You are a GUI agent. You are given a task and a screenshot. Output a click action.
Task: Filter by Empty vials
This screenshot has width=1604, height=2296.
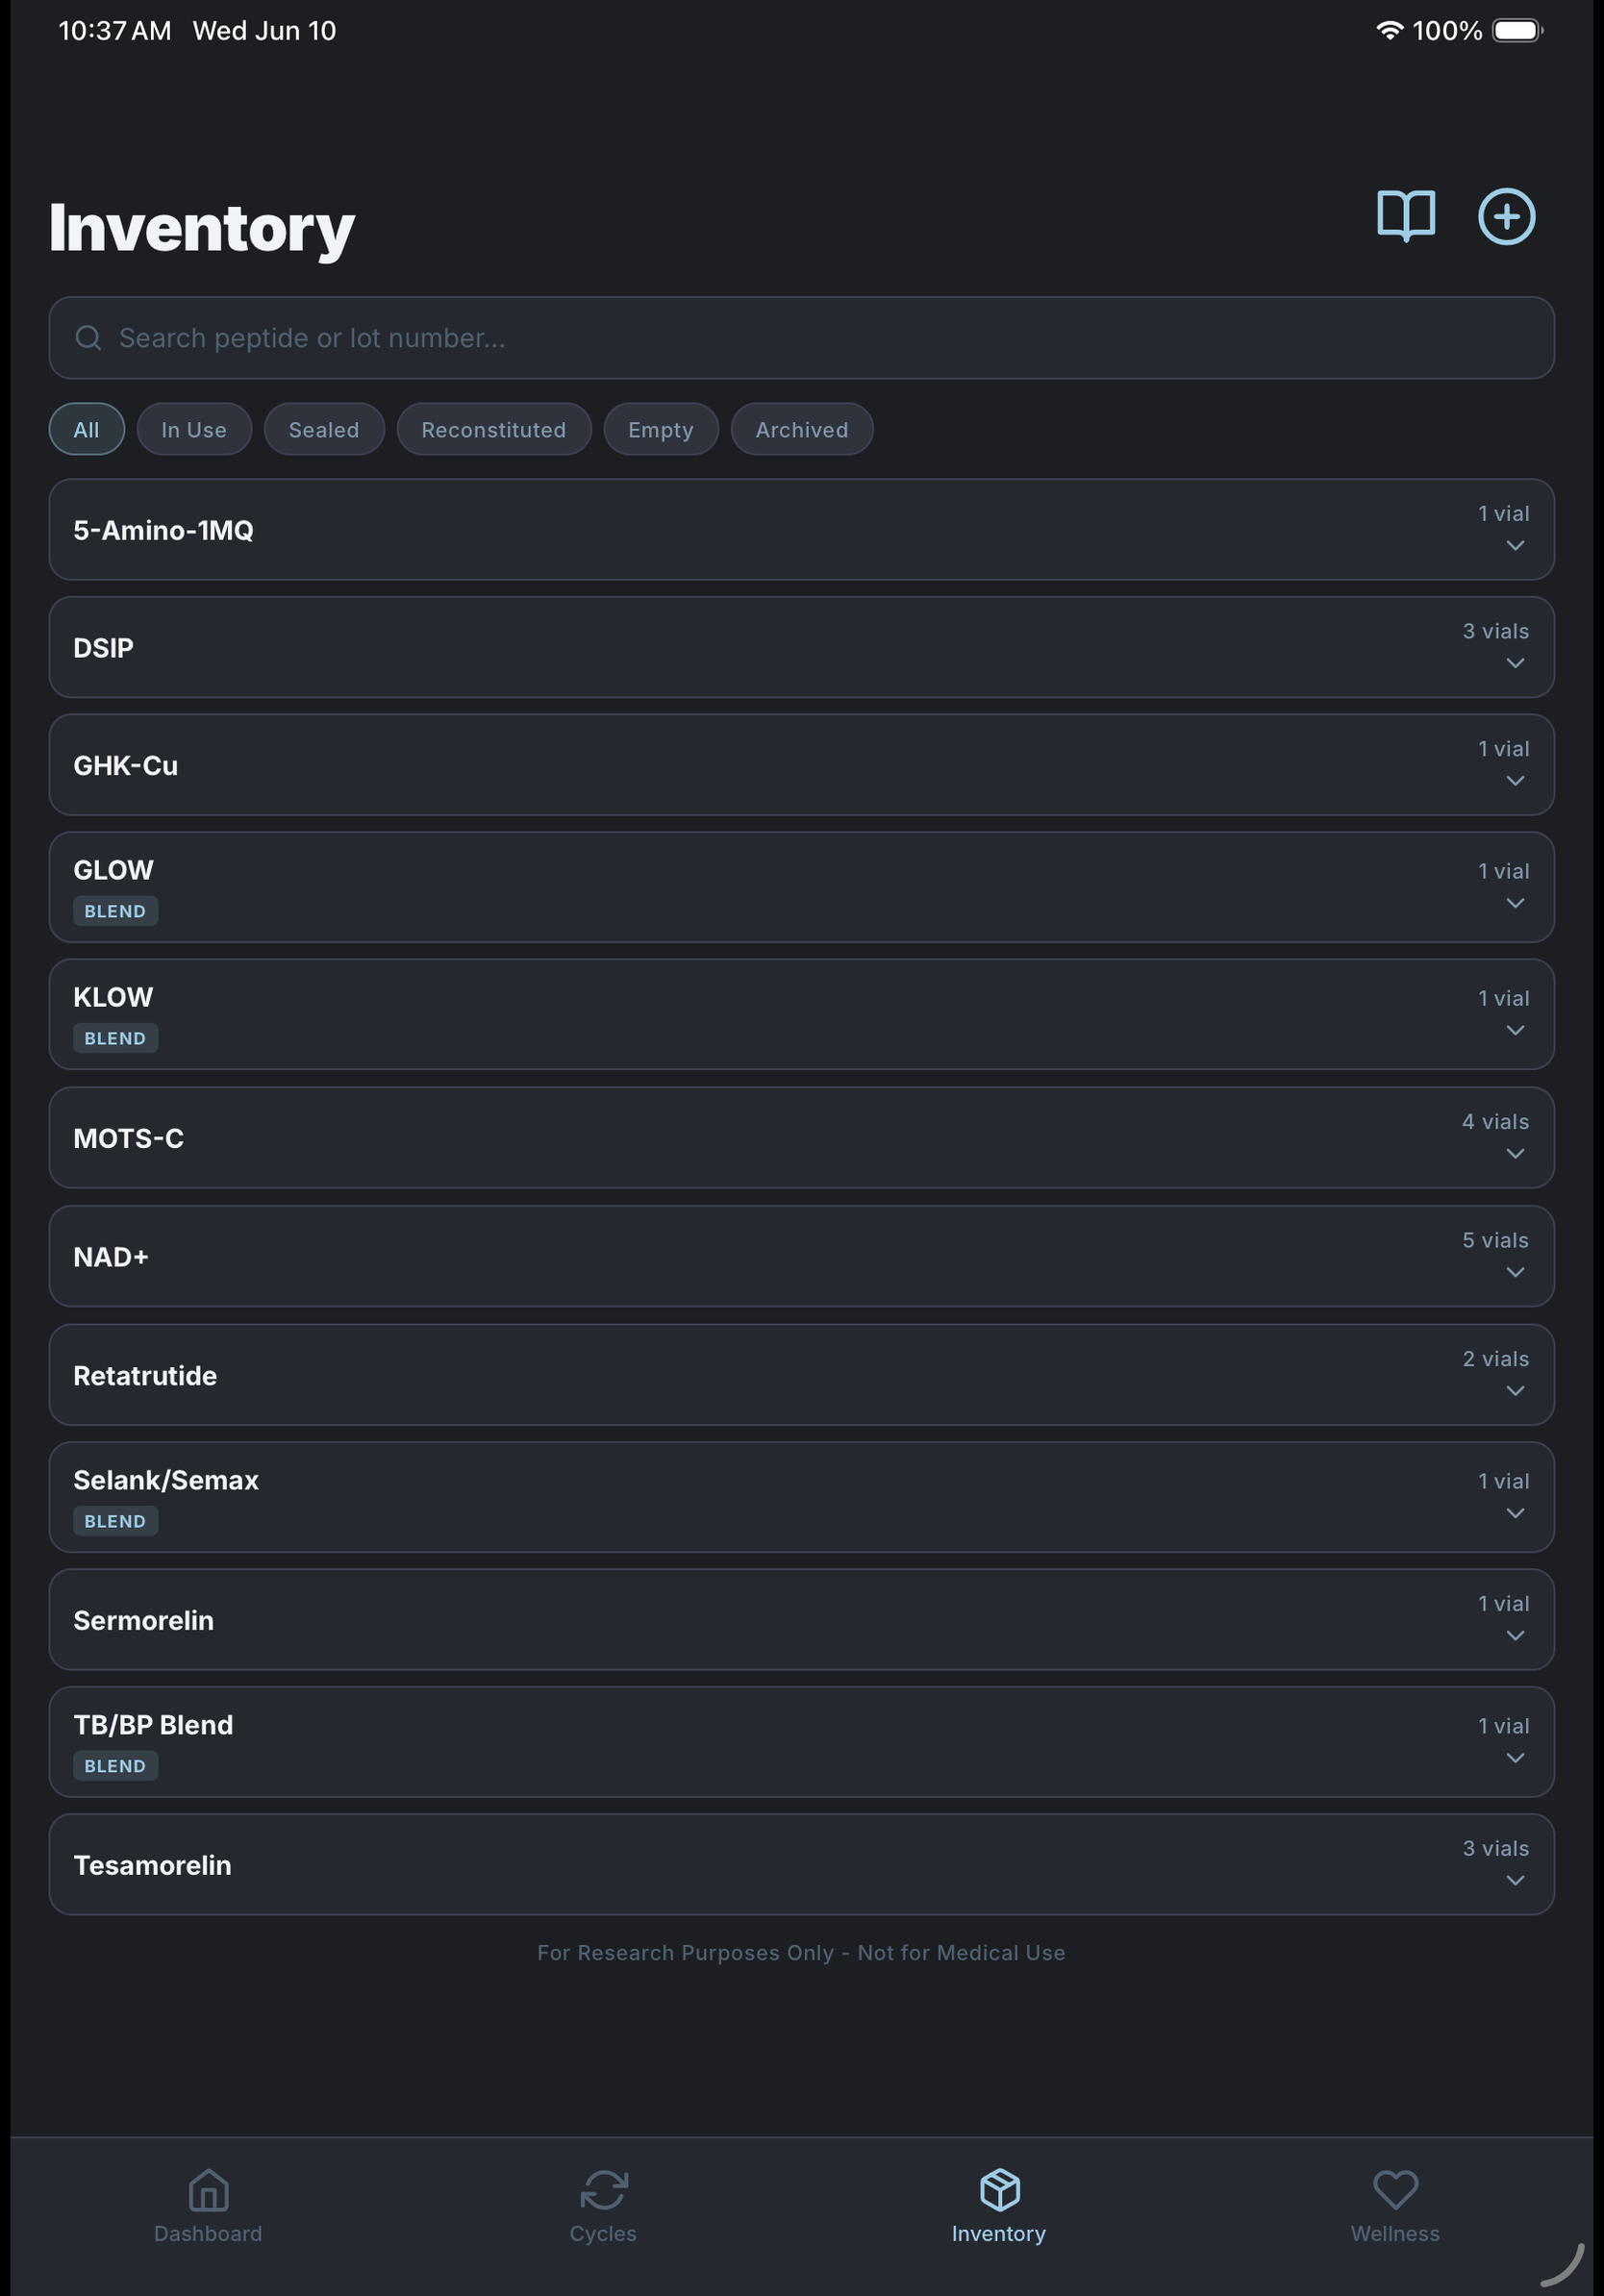661,429
